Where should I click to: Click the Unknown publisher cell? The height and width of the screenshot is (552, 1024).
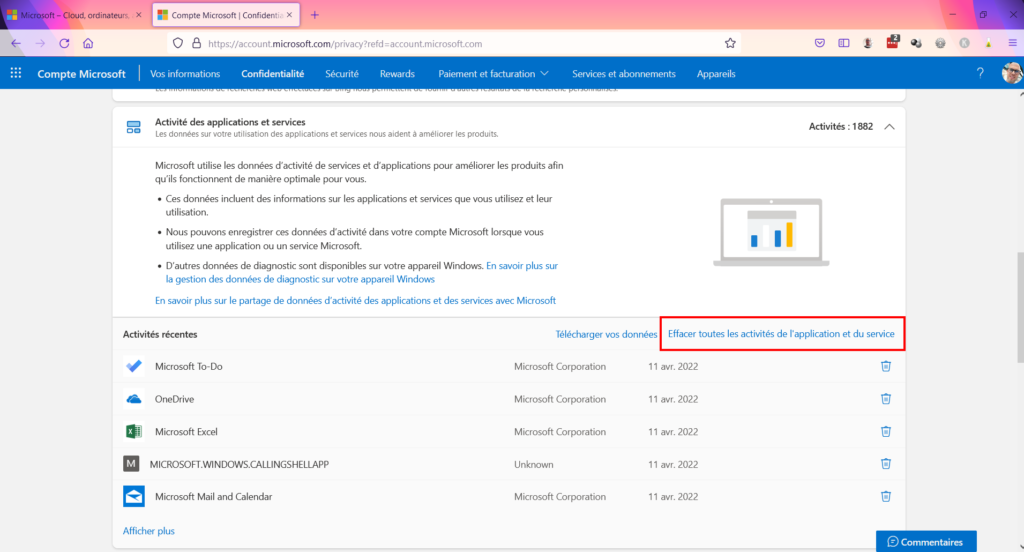point(534,464)
